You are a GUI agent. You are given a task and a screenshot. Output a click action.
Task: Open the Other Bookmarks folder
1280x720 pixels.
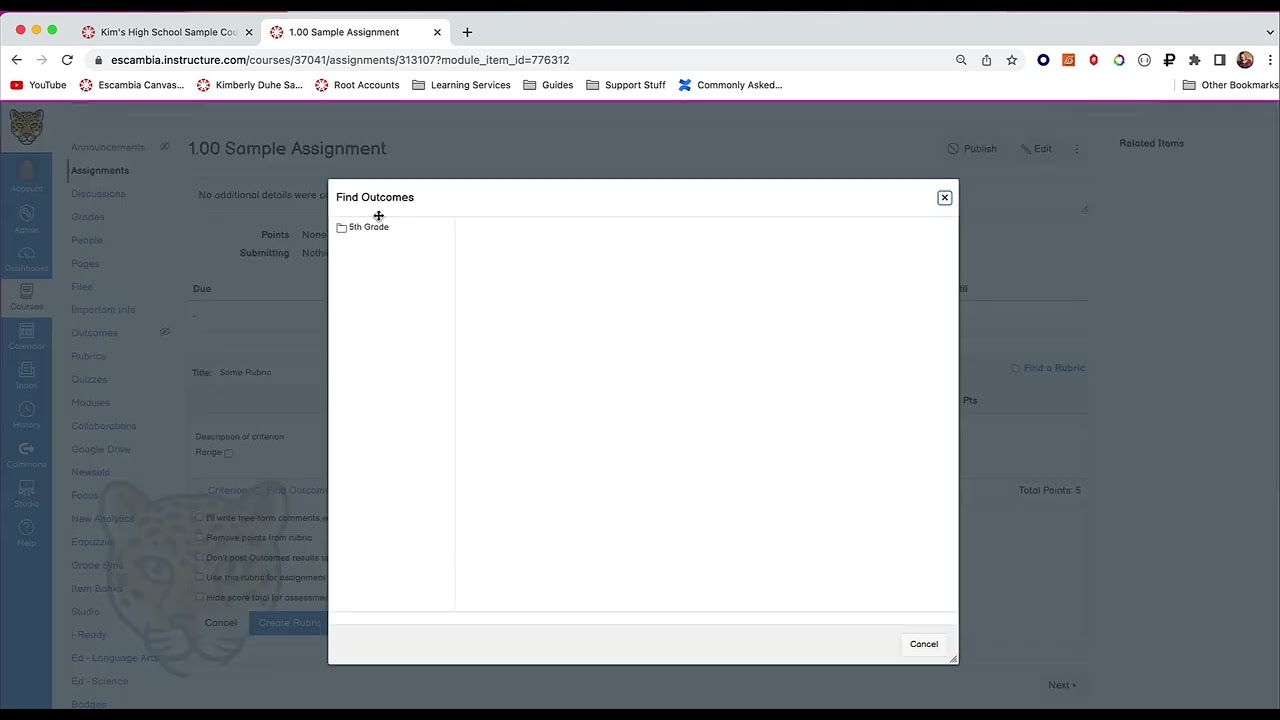pyautogui.click(x=1230, y=85)
